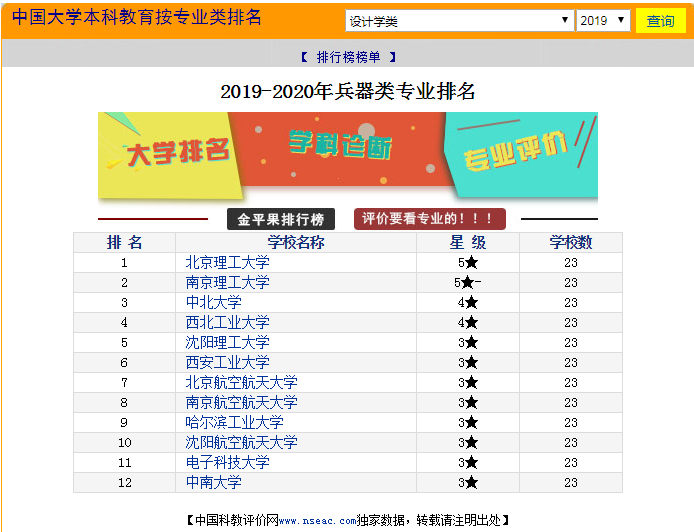Click the 5★ rating of 北京理工大学
This screenshot has width=694, height=532.
[x=468, y=262]
